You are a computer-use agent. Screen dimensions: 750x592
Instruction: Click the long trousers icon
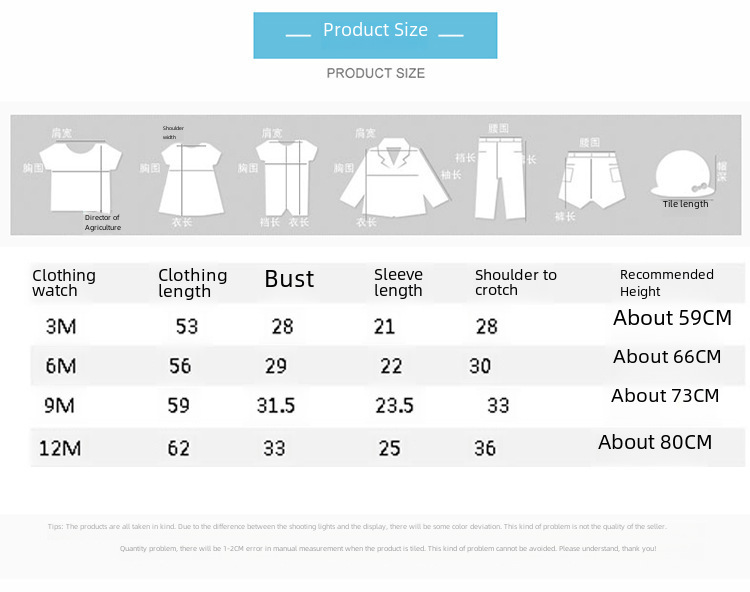(500, 178)
